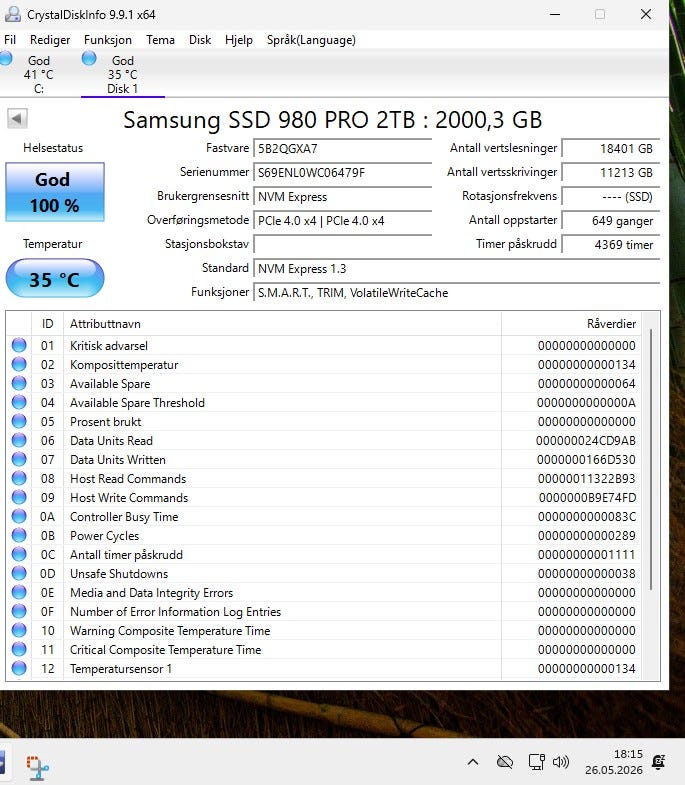Click the status icon for Available Spare row 03
This screenshot has height=785, width=685.
(x=19, y=383)
